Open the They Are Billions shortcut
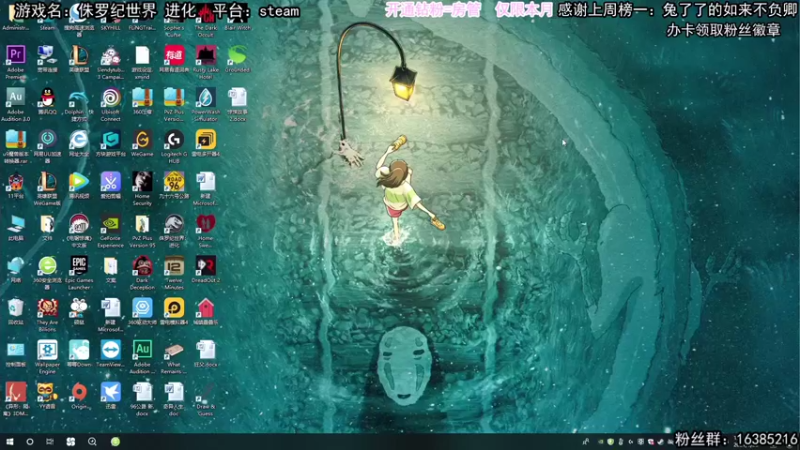The image size is (800, 450). tap(47, 308)
